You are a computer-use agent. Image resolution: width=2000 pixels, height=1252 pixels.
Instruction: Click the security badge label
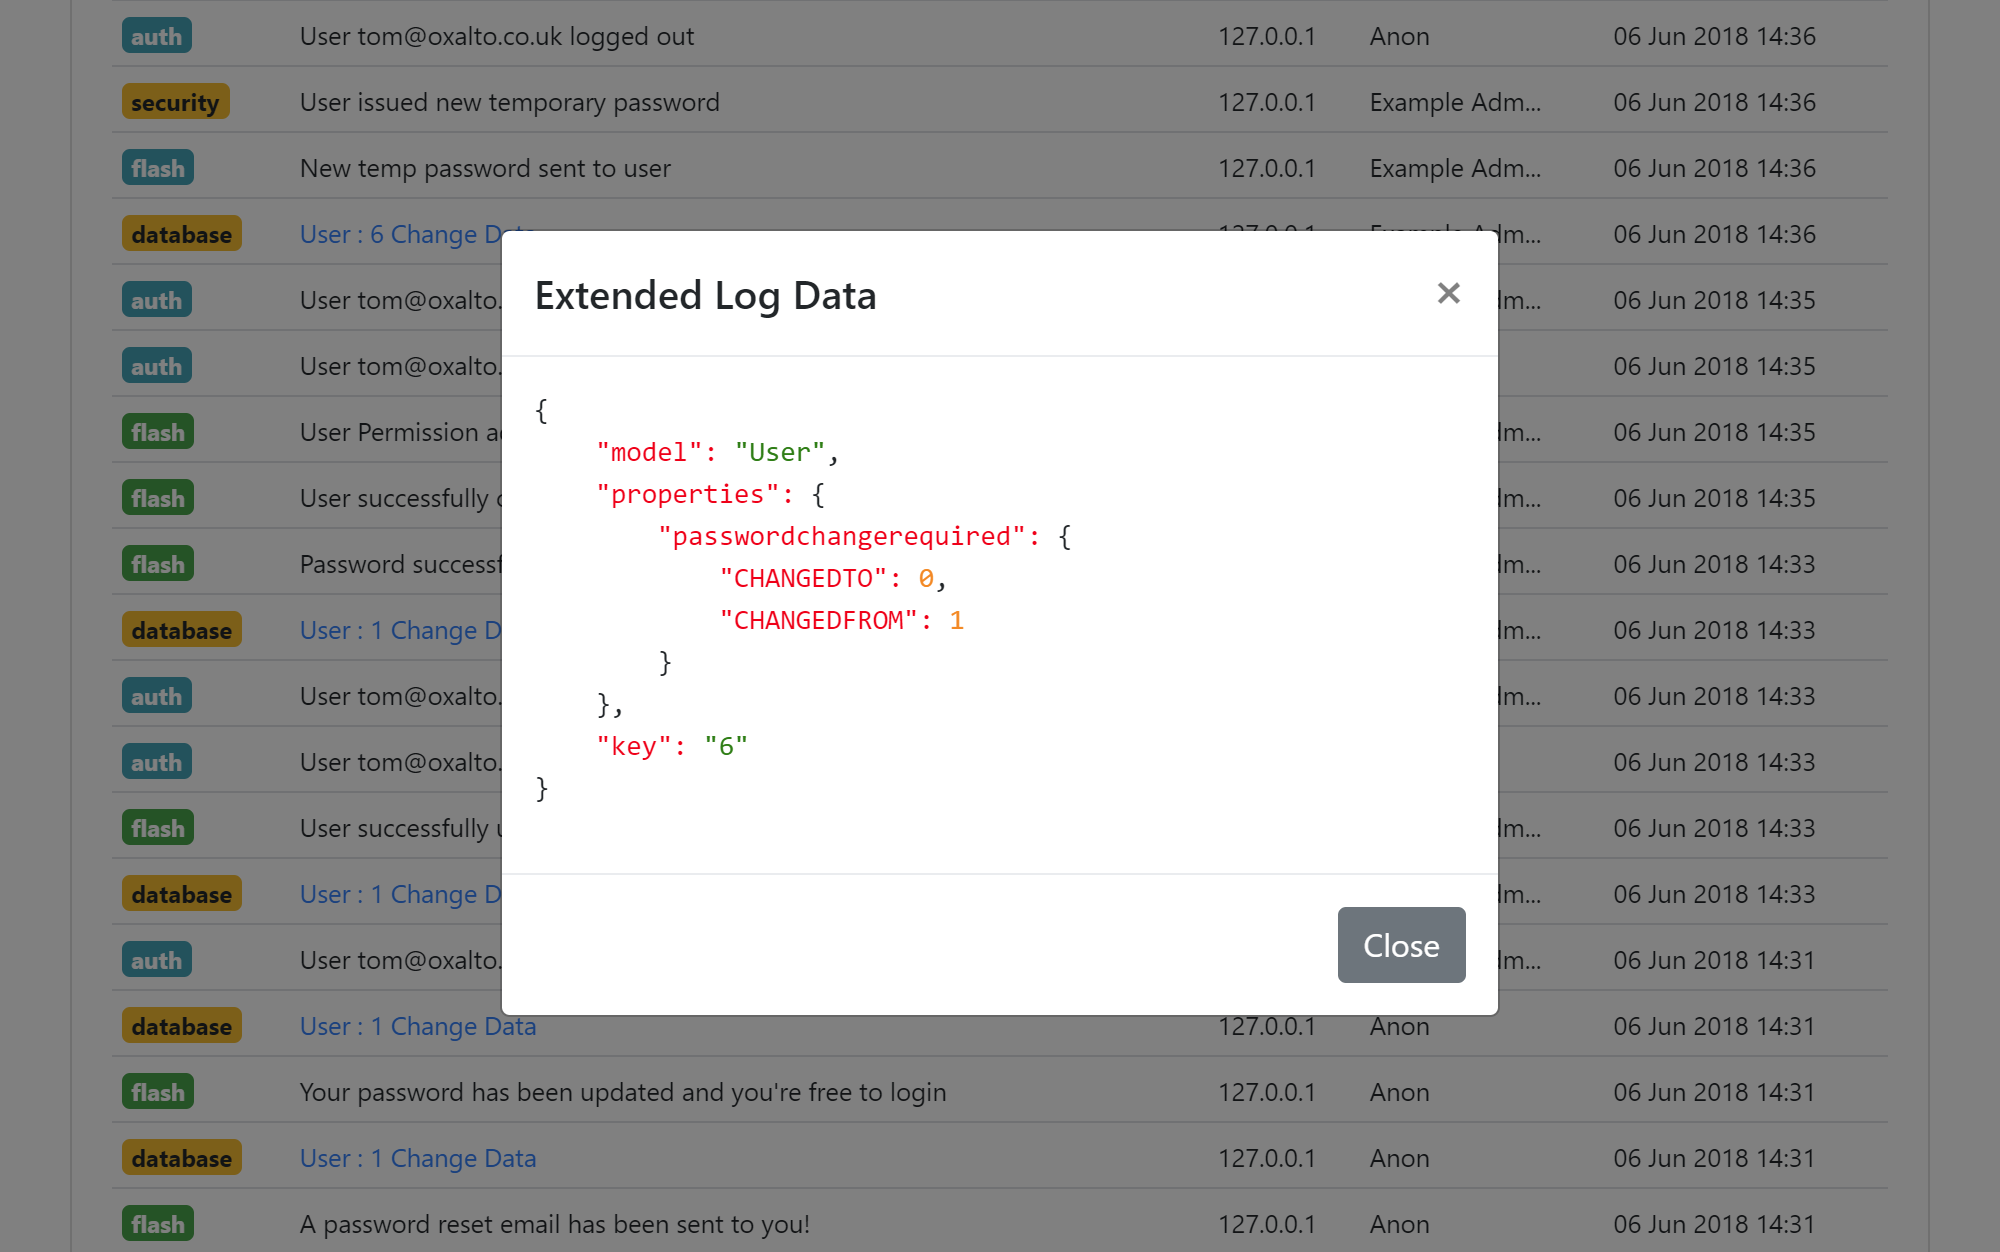click(175, 102)
